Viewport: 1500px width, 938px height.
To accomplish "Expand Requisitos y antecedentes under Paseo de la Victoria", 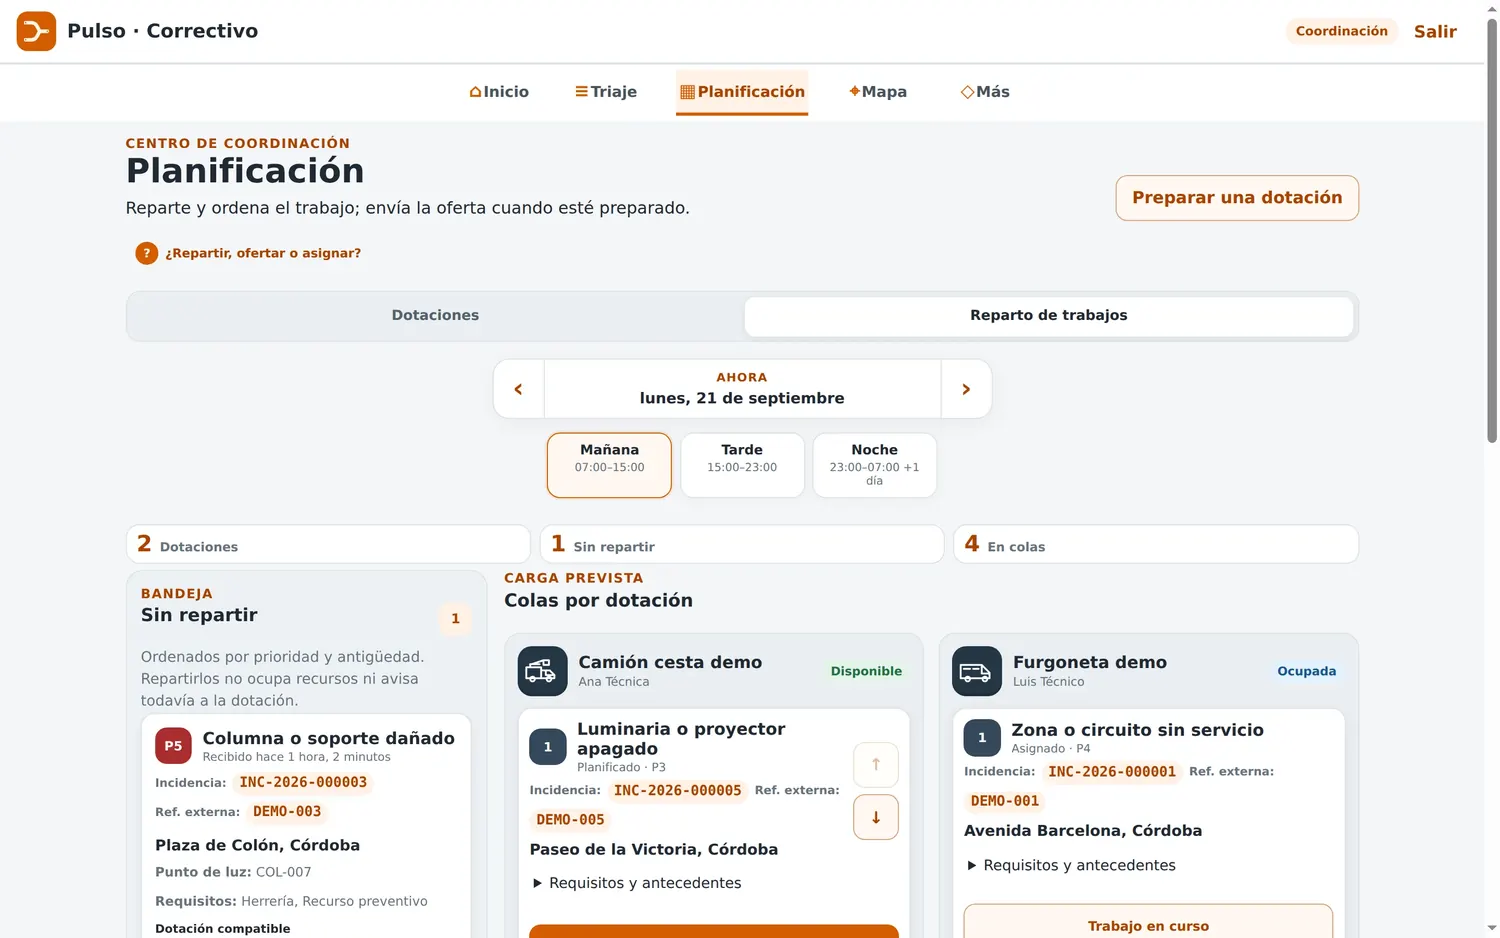I will (x=637, y=883).
